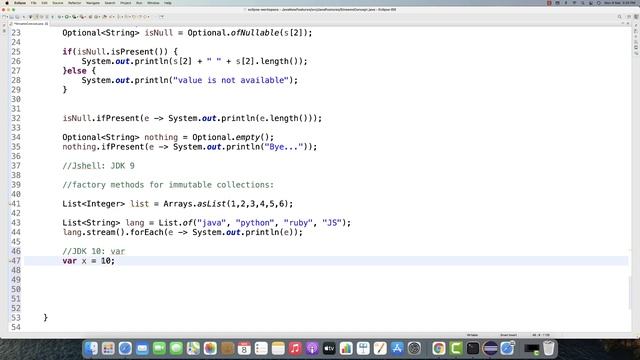Open App Store from the dock
640x360 pixels.
[x=397, y=348]
